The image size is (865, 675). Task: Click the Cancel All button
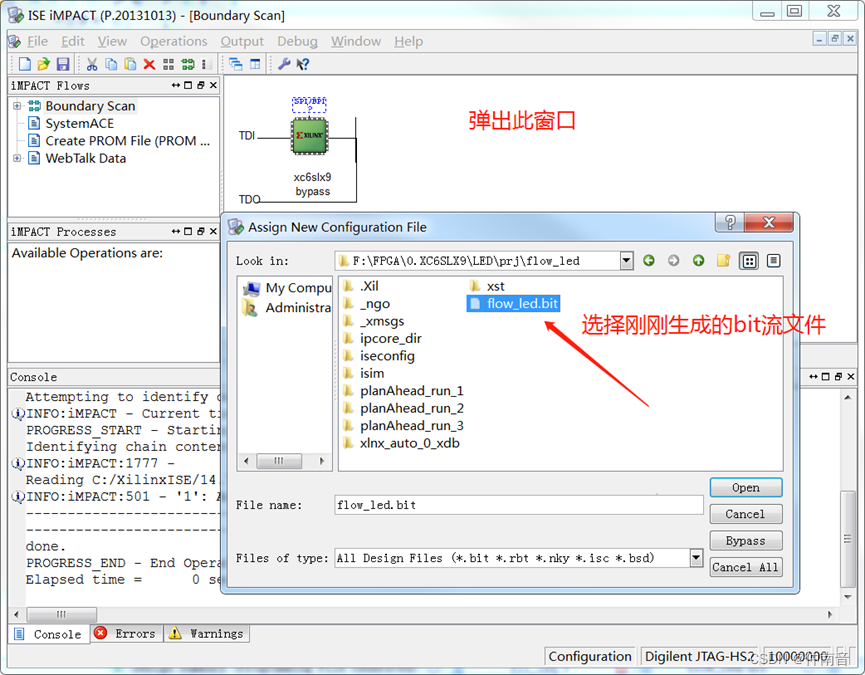coord(746,567)
